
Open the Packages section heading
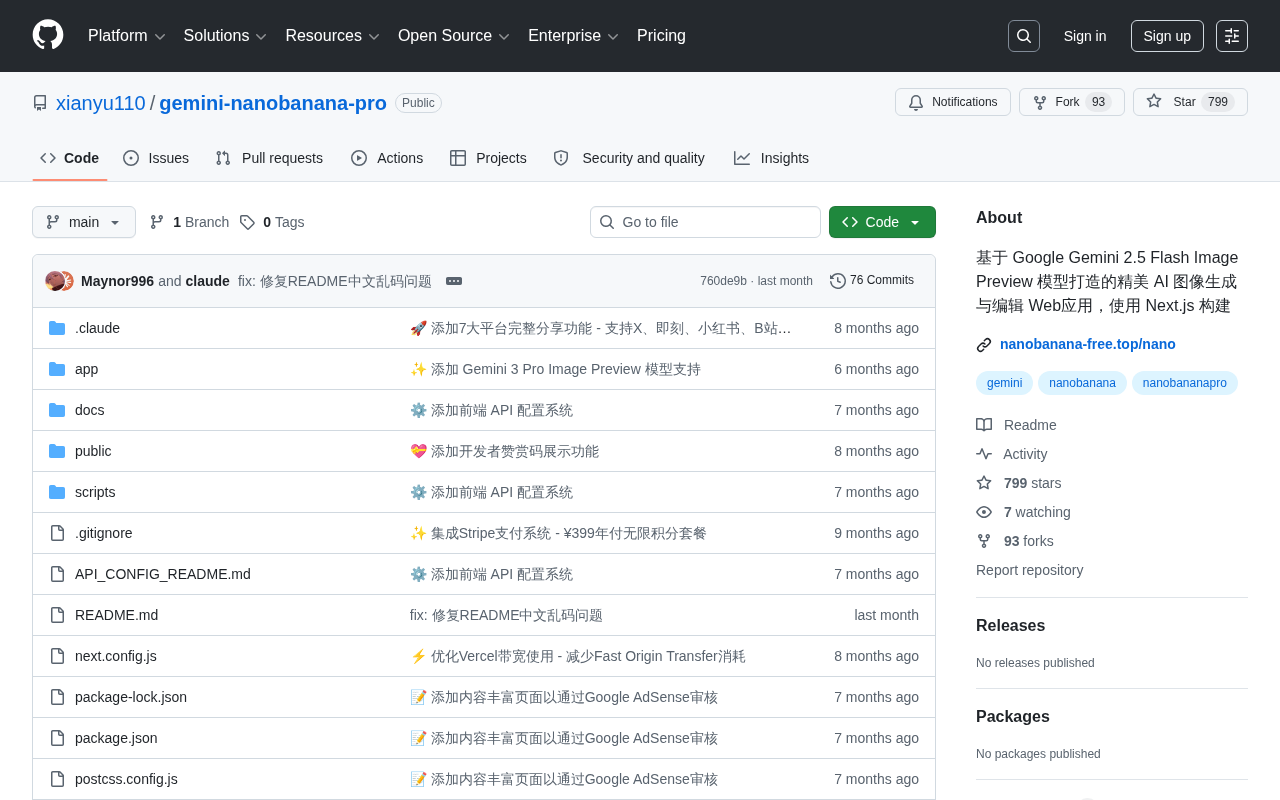pyautogui.click(x=1013, y=717)
